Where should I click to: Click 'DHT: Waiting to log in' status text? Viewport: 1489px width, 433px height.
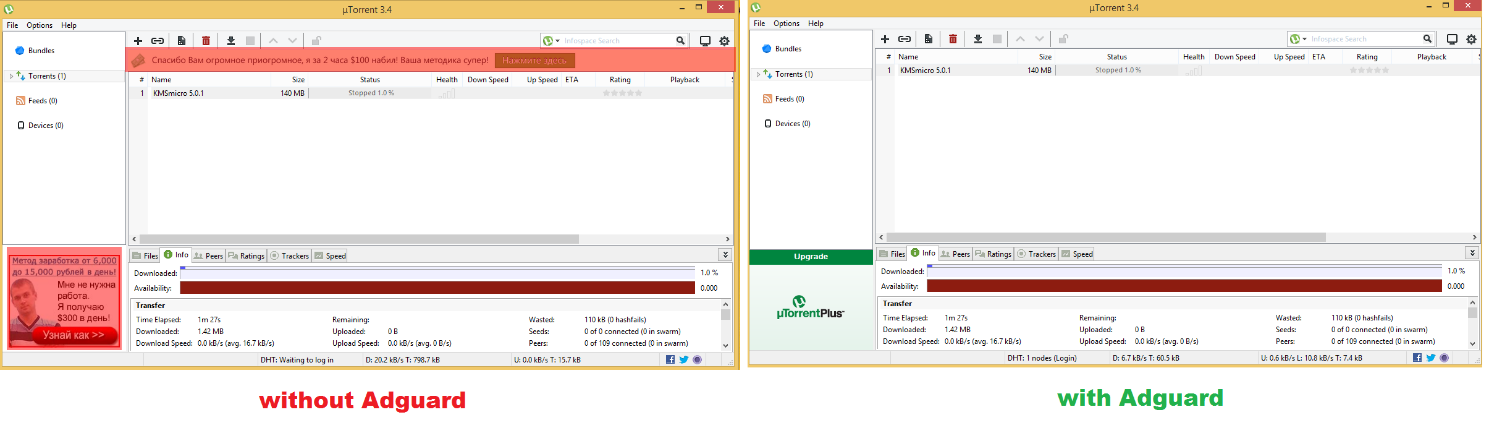click(x=296, y=359)
